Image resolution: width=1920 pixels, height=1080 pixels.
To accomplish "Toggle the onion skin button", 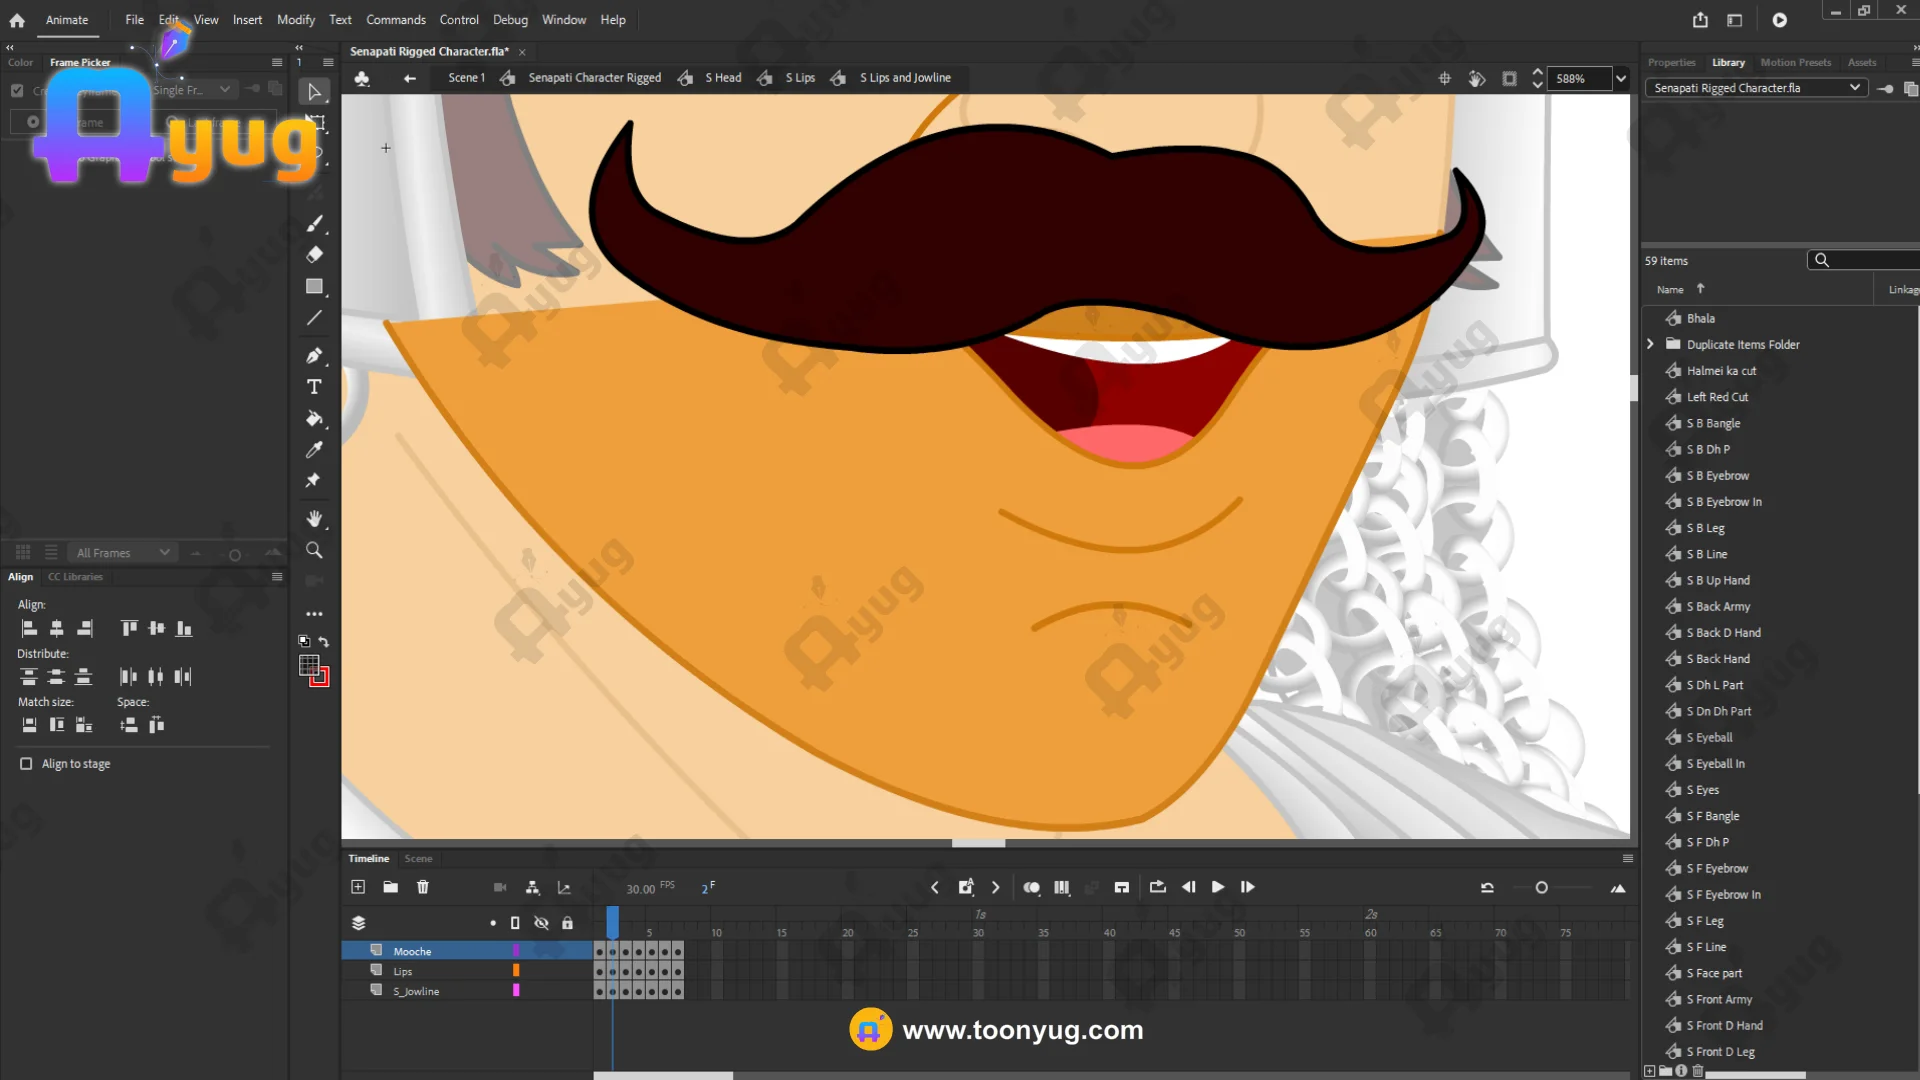I will (1031, 887).
